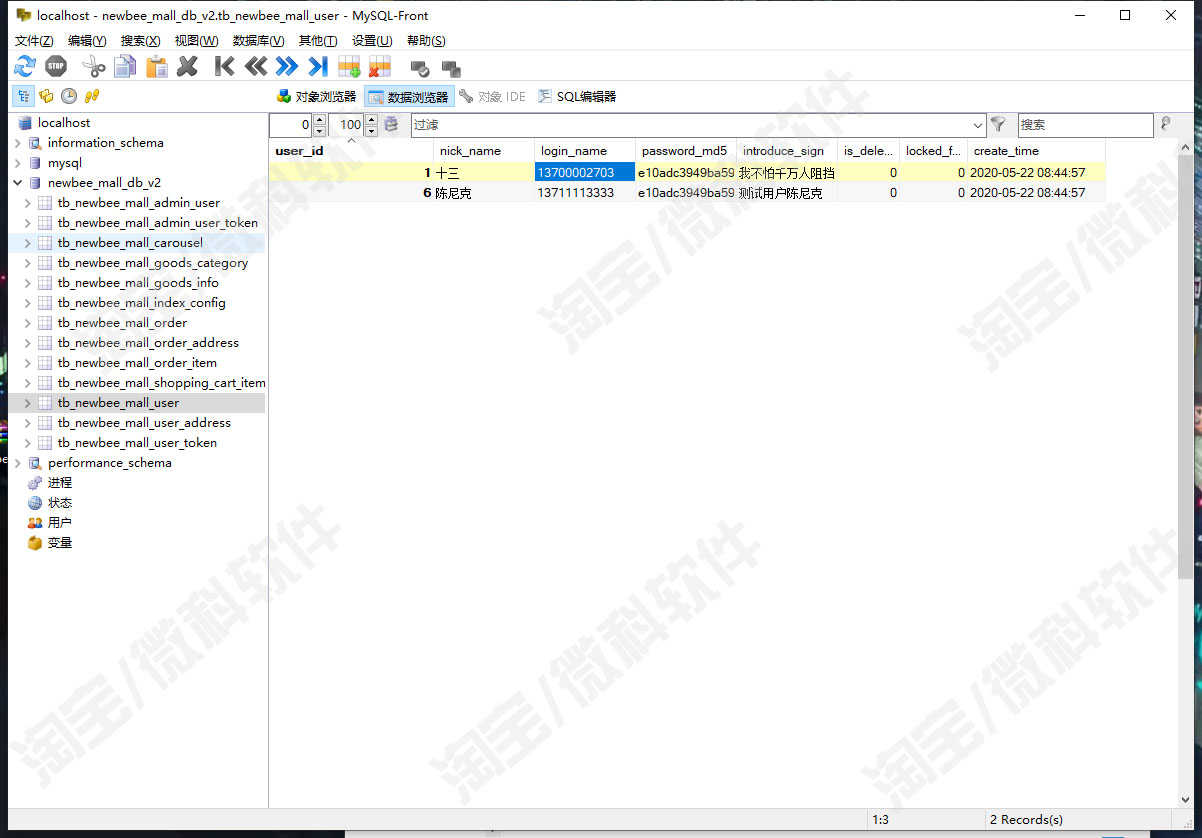Click the create_time column header

click(x=1036, y=151)
